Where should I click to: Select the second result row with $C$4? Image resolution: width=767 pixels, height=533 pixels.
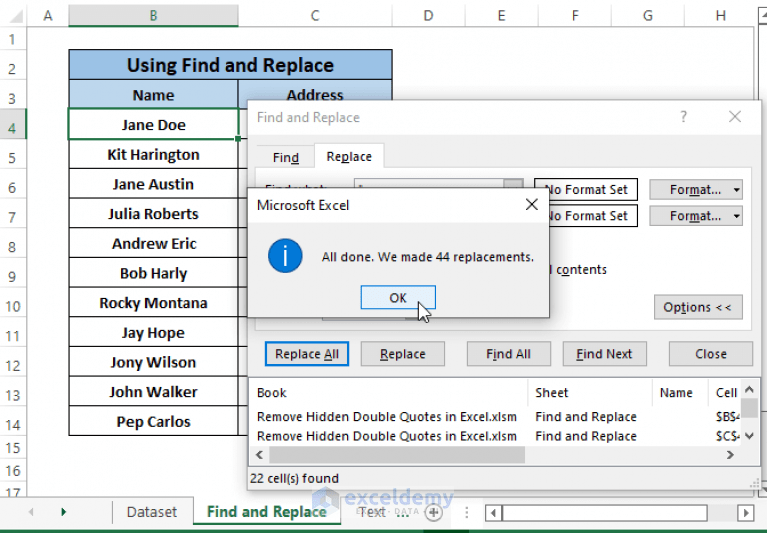(496, 436)
